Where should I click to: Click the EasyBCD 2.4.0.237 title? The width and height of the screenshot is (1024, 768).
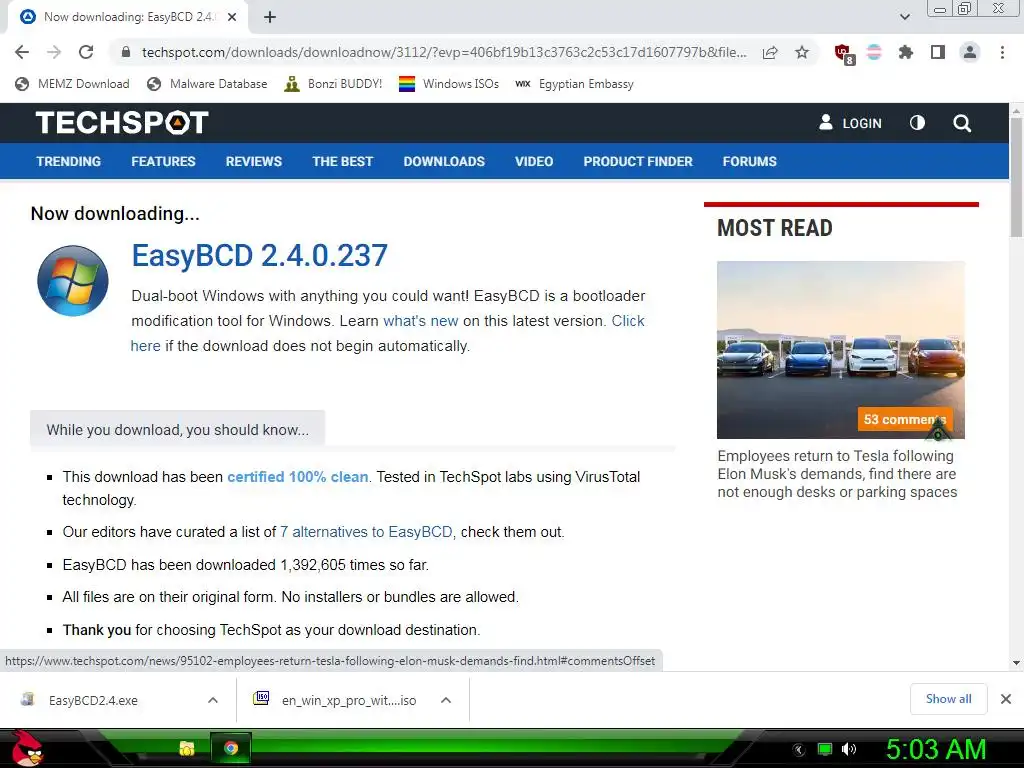click(x=260, y=255)
